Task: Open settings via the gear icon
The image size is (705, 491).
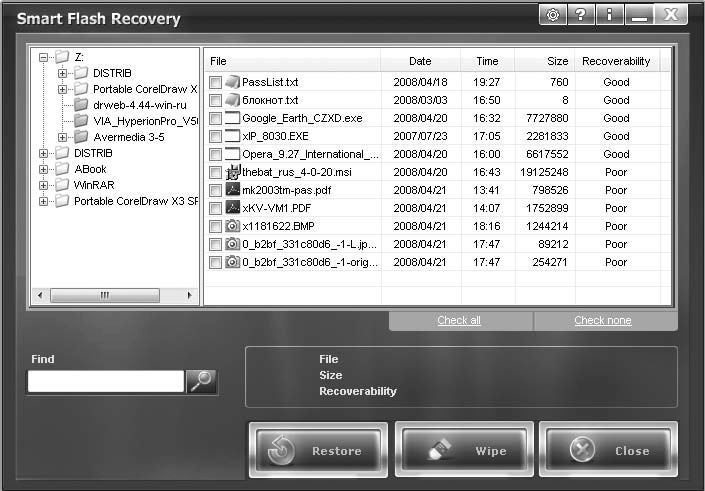Action: (553, 15)
